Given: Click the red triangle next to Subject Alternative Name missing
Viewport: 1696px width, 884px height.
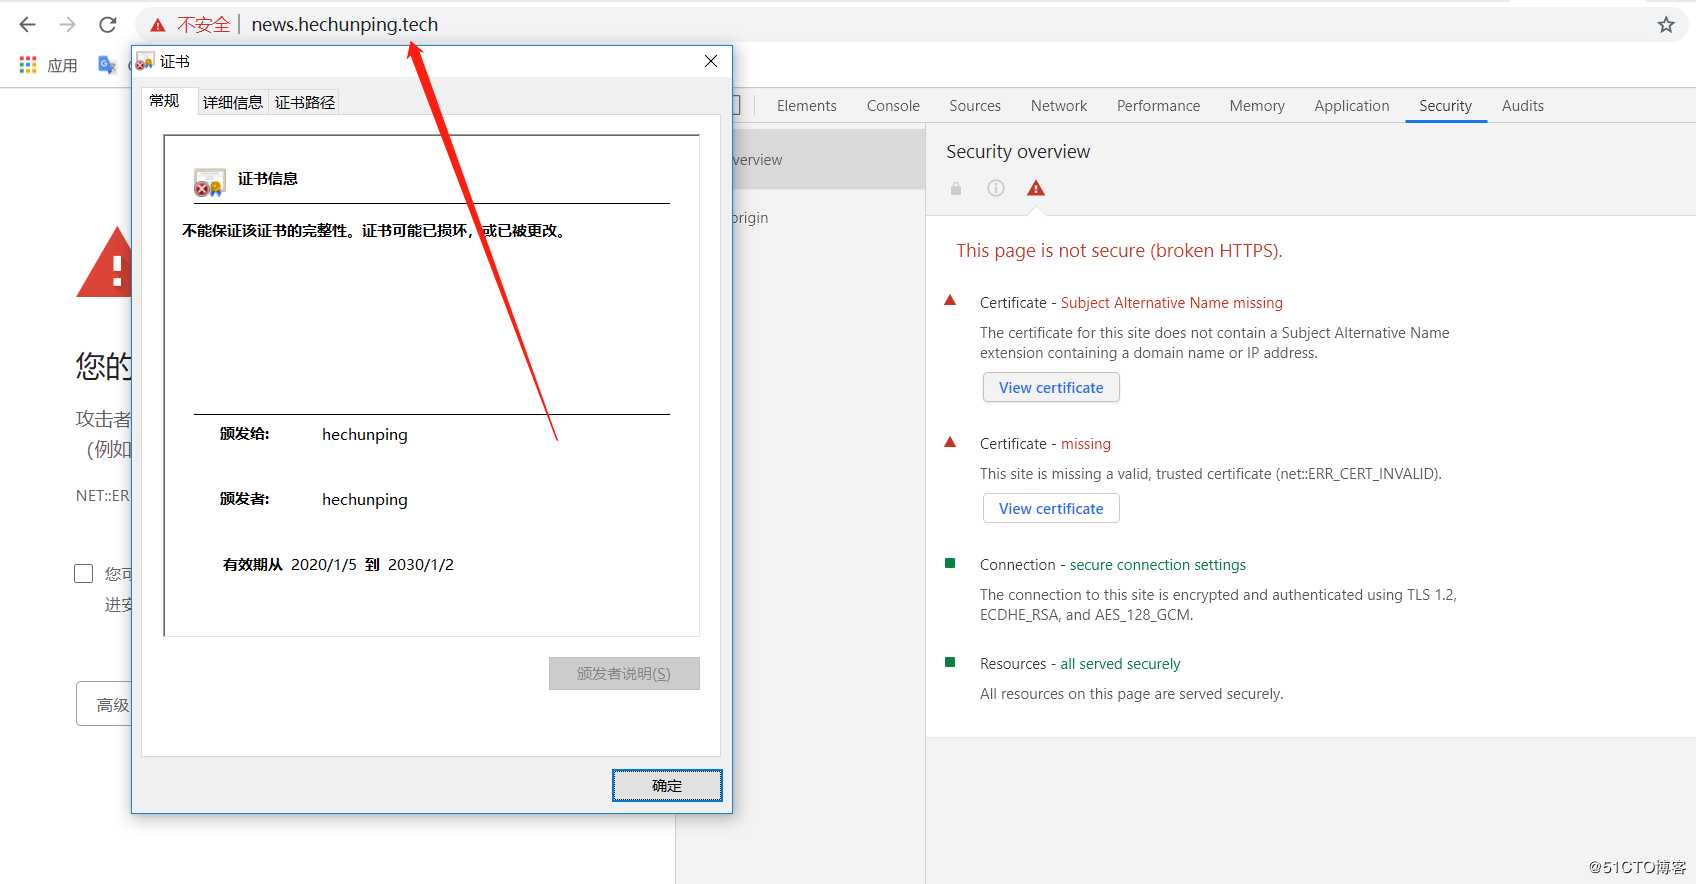Looking at the screenshot, I should (x=950, y=300).
